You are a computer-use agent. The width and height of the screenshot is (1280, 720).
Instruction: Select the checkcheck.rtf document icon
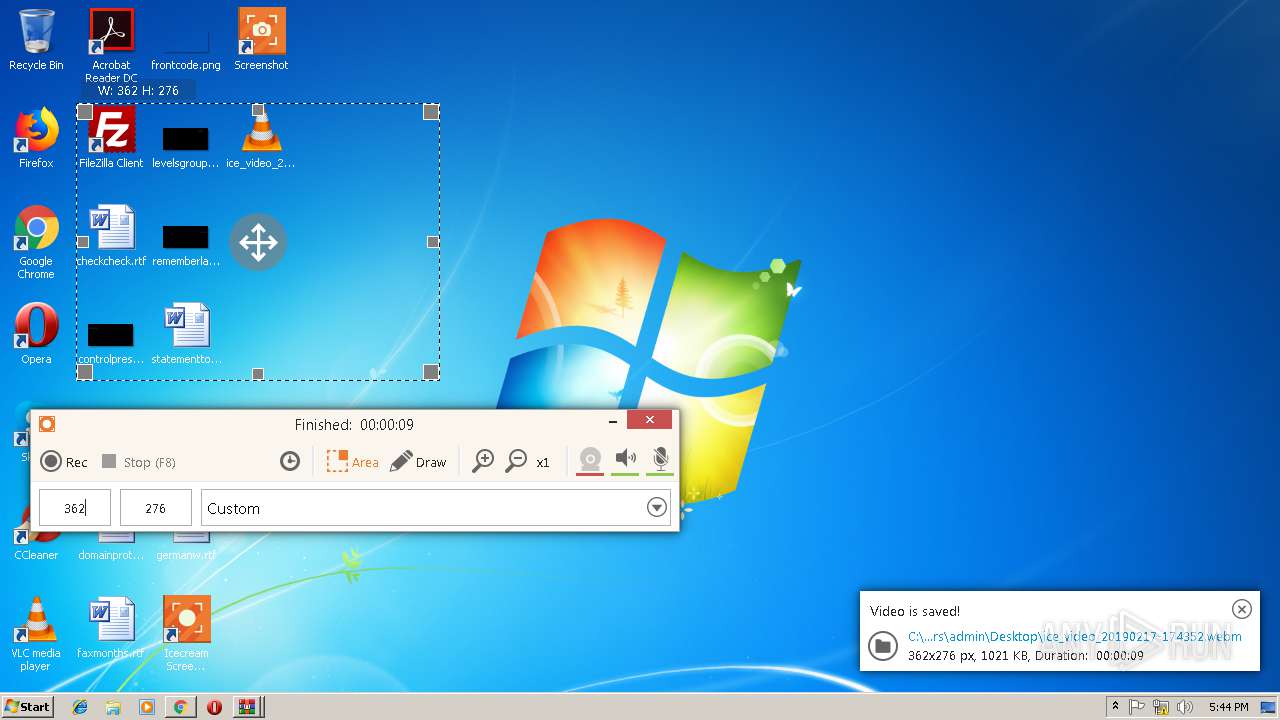click(x=111, y=236)
